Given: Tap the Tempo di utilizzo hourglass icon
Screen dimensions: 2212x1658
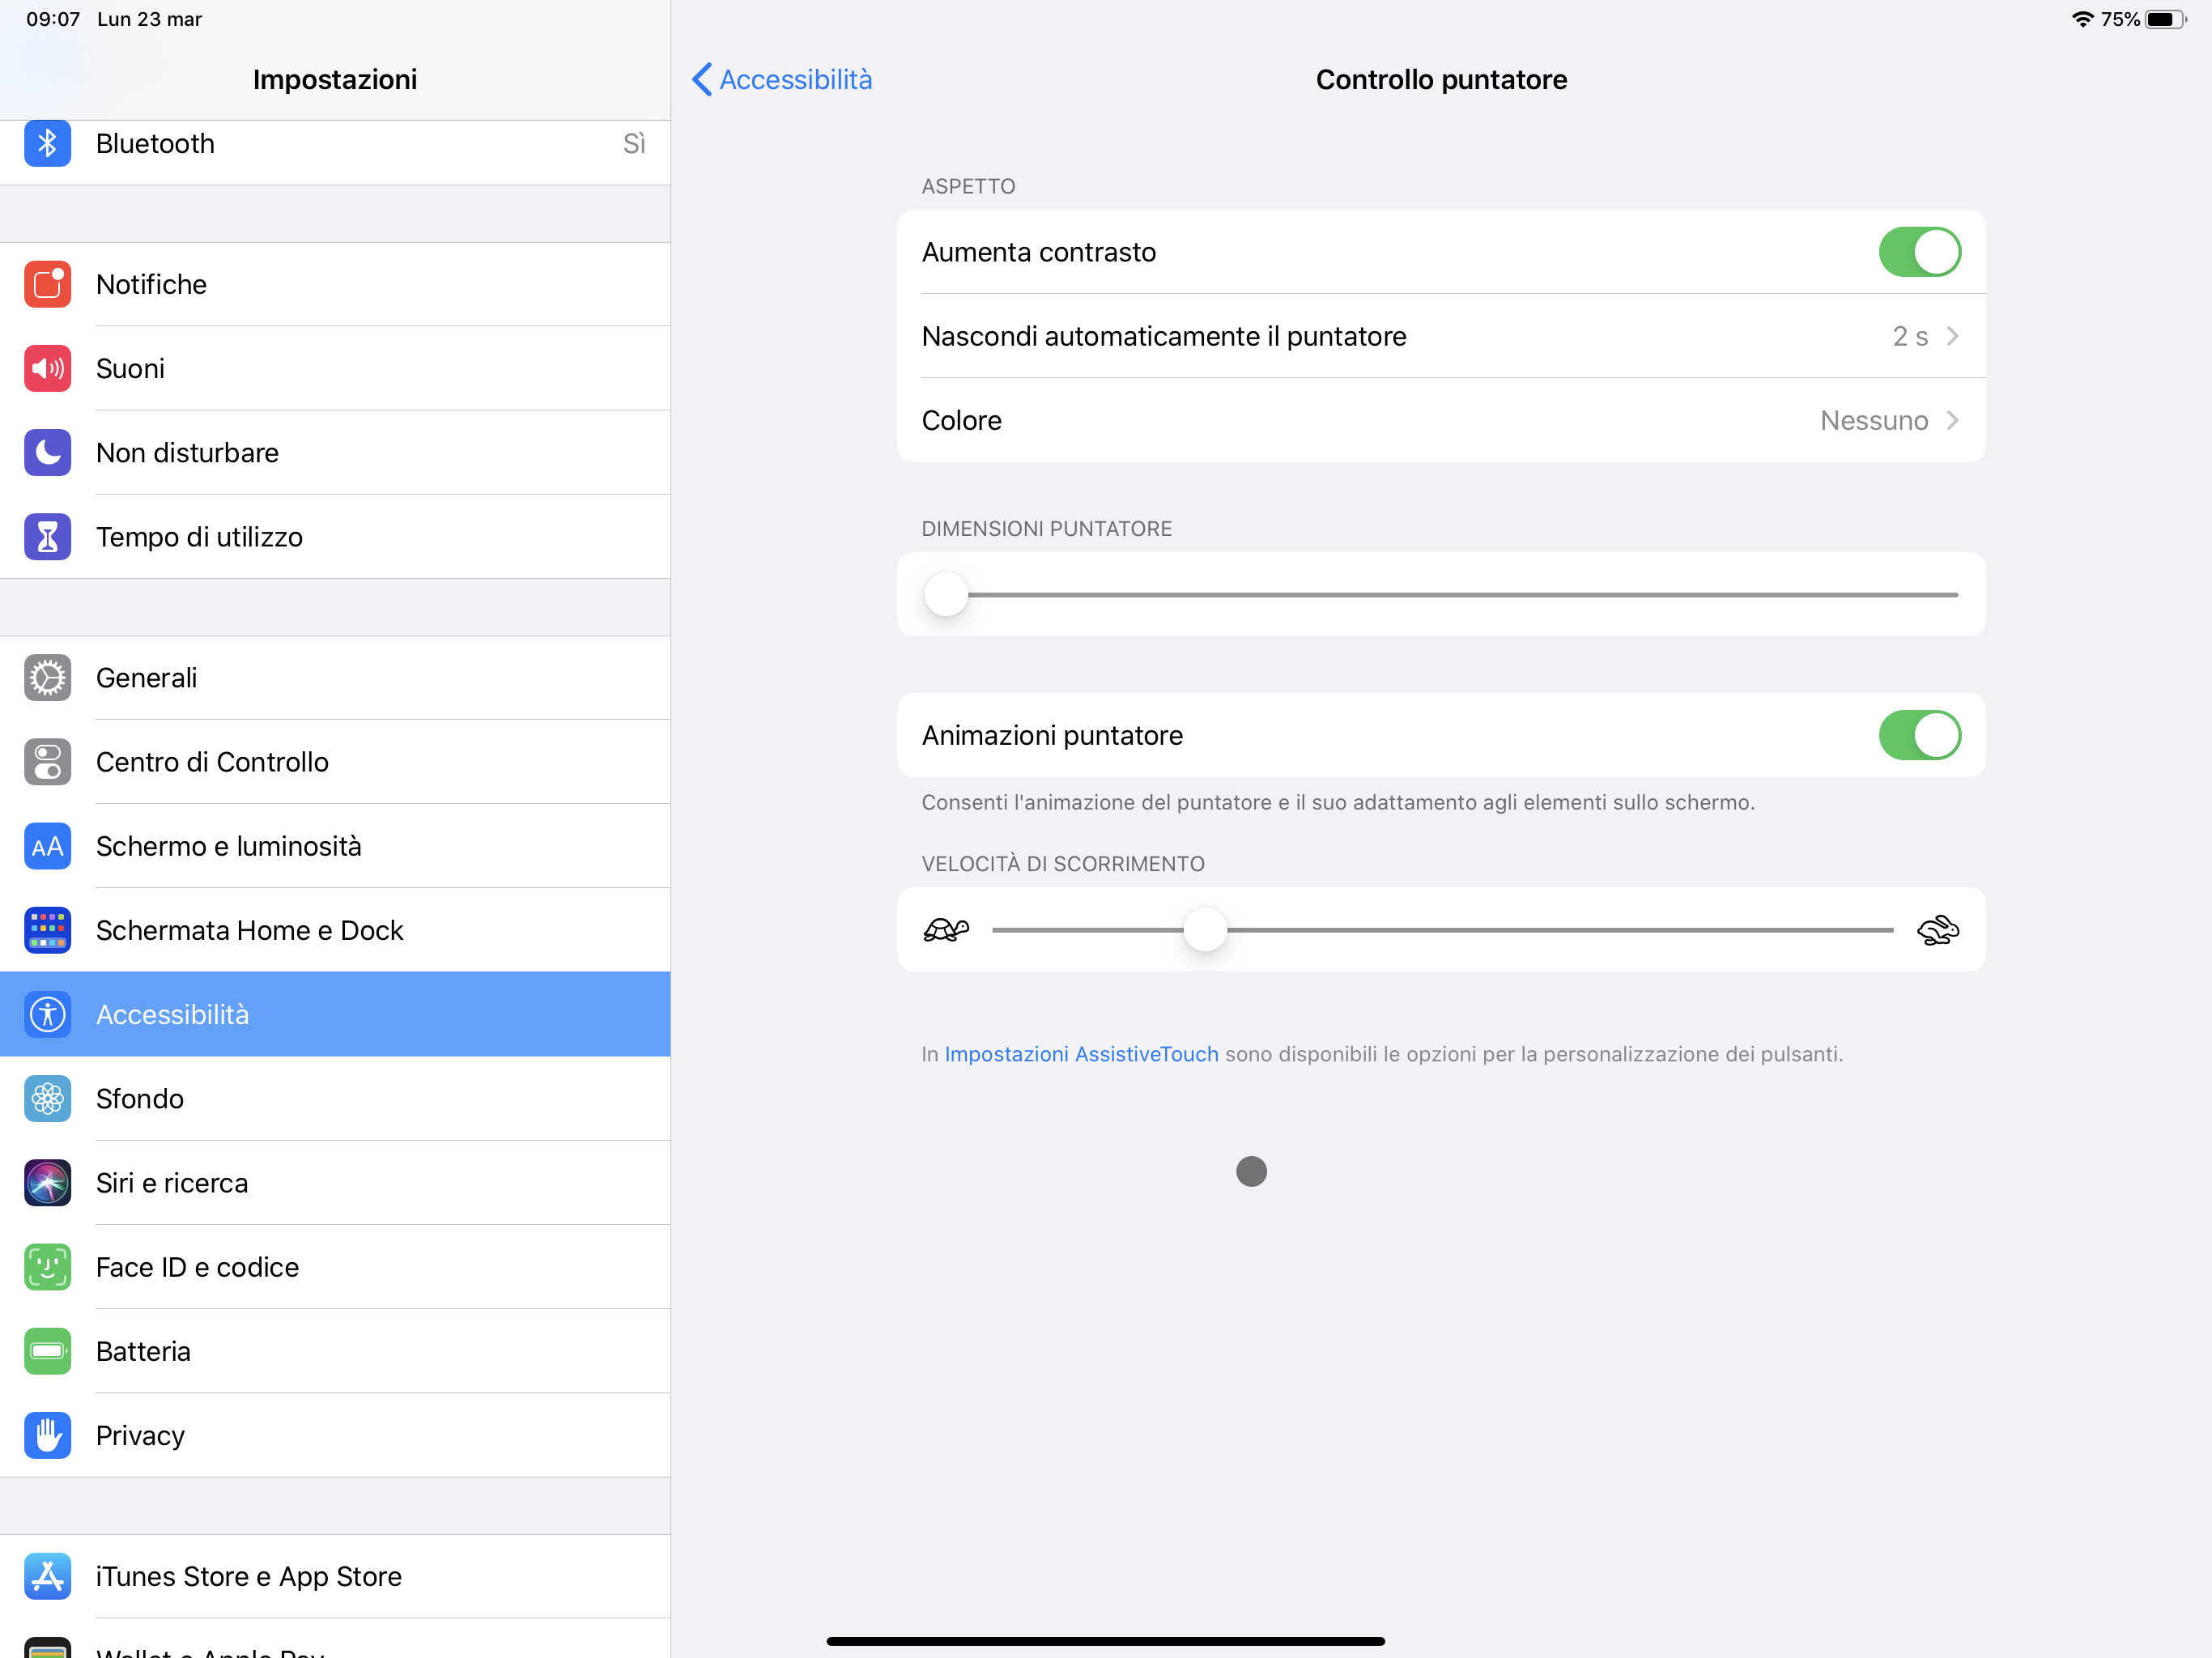Looking at the screenshot, I should click(47, 537).
